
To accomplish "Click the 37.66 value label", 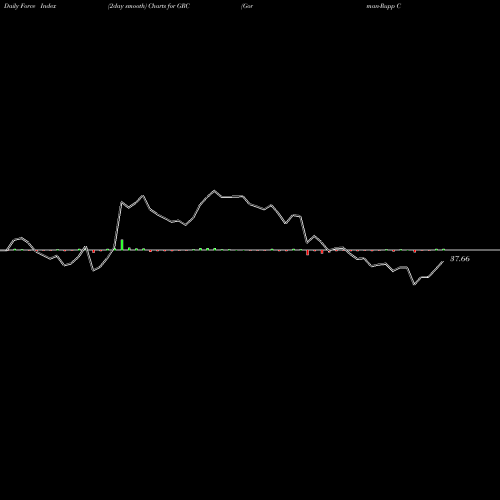I will pyautogui.click(x=460, y=259).
